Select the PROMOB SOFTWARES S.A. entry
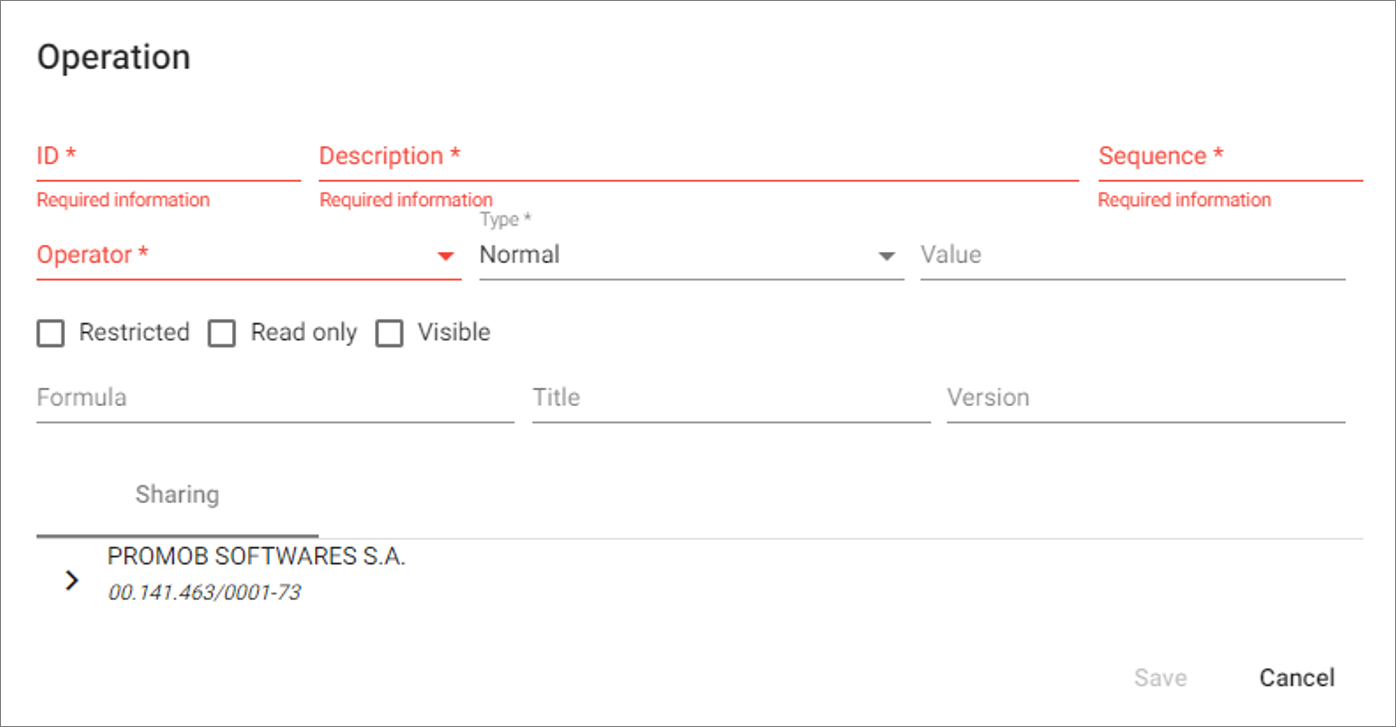Image resolution: width=1396 pixels, height=727 pixels. tap(256, 558)
